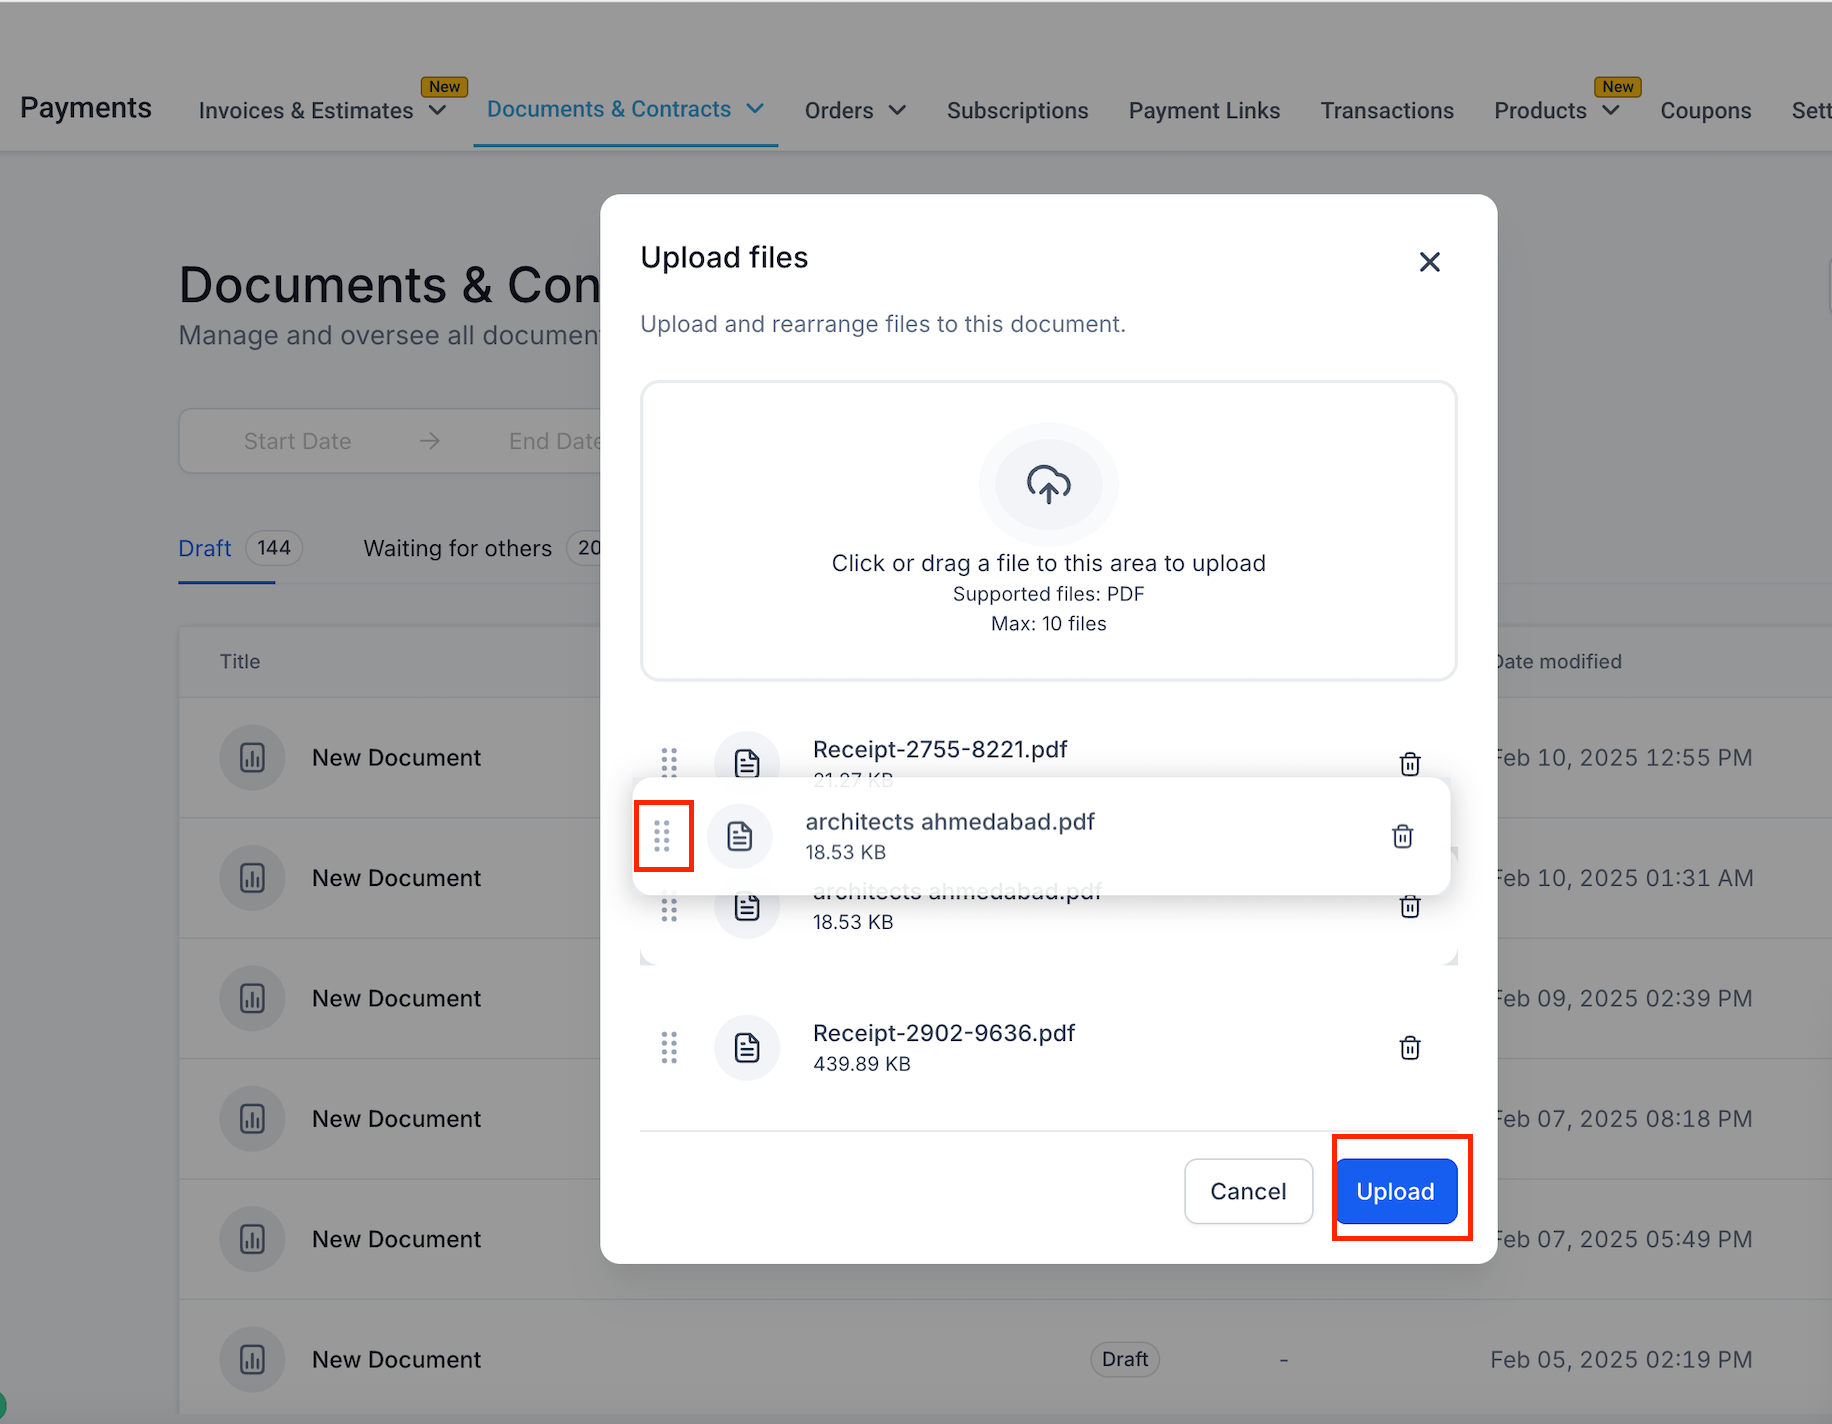
Task: Switch to Waiting for others tab
Action: point(457,548)
